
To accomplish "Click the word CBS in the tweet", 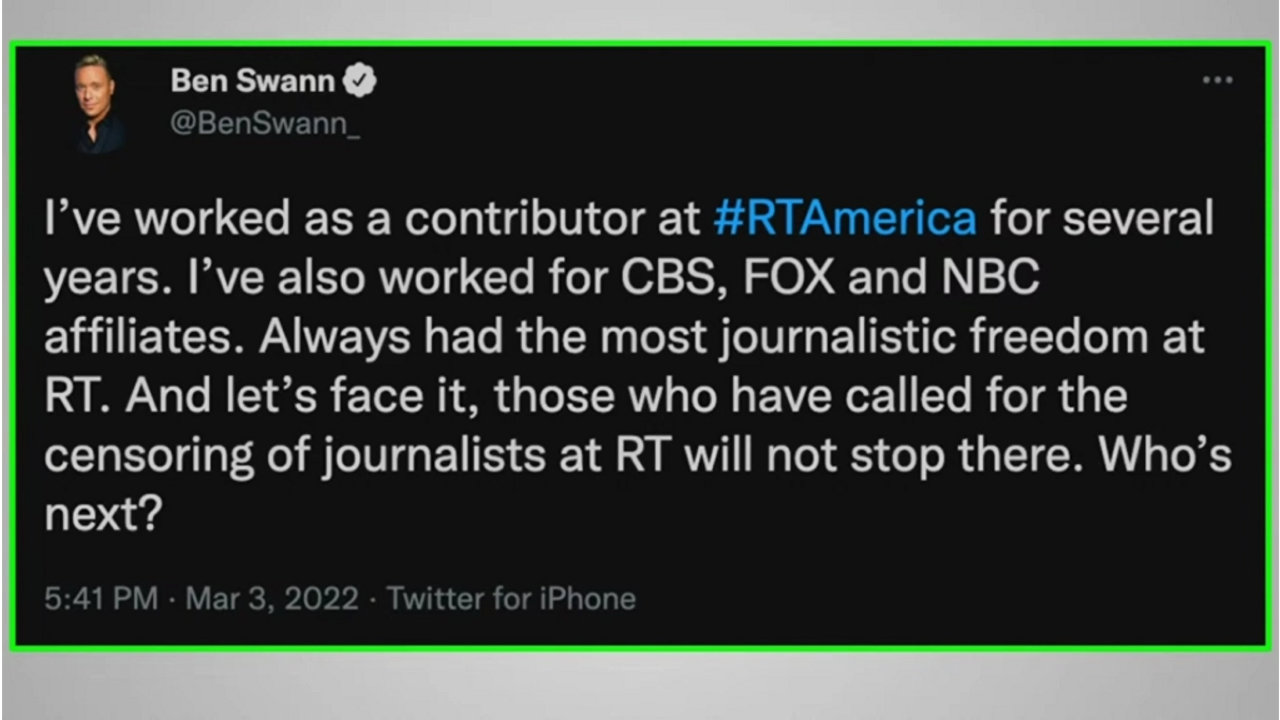I will (x=667, y=278).
